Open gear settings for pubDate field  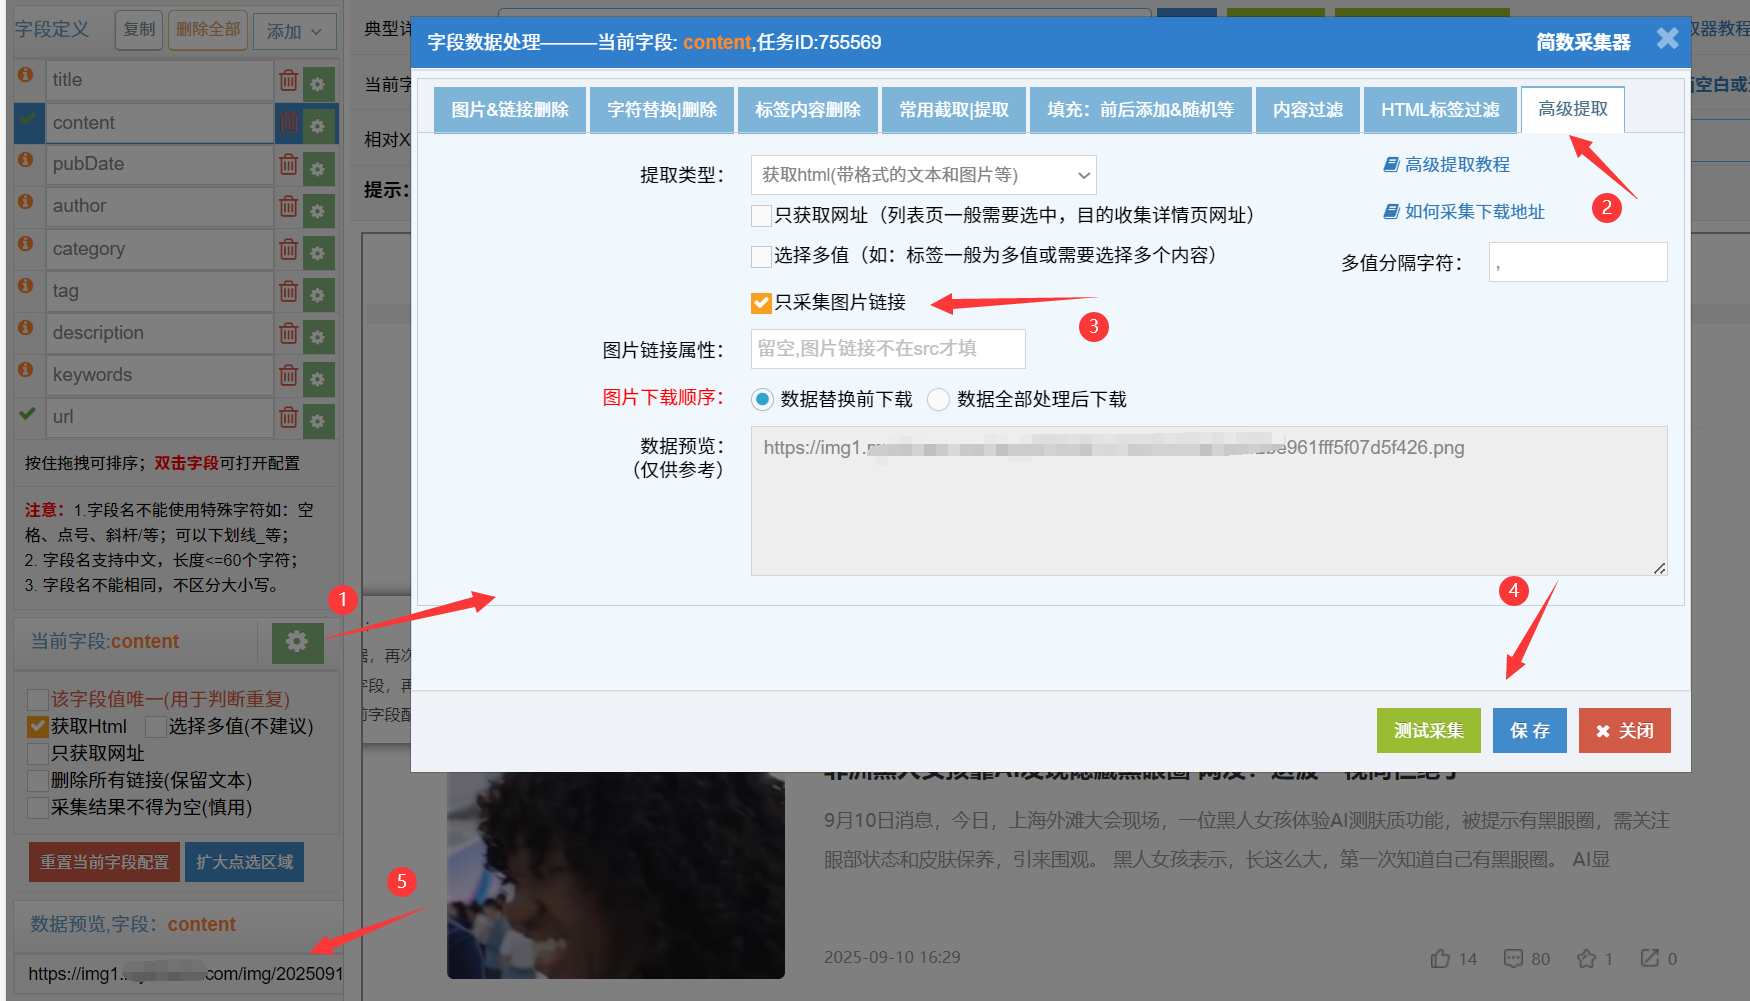coord(318,168)
